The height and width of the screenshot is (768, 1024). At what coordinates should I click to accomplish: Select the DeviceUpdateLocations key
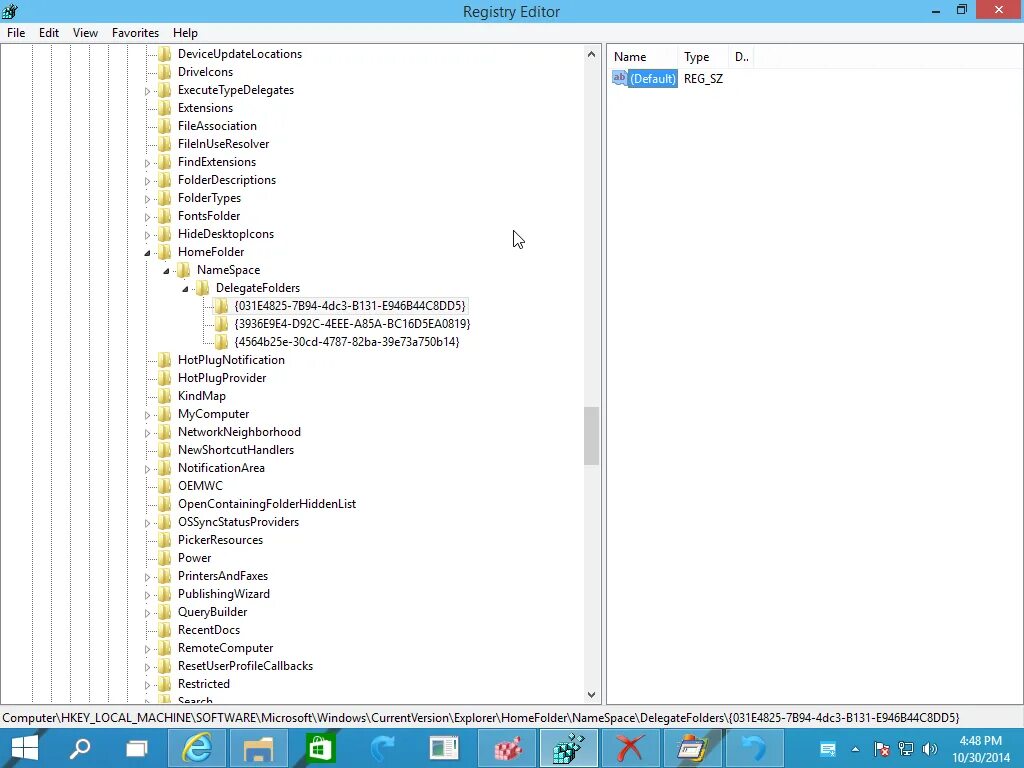(x=240, y=54)
